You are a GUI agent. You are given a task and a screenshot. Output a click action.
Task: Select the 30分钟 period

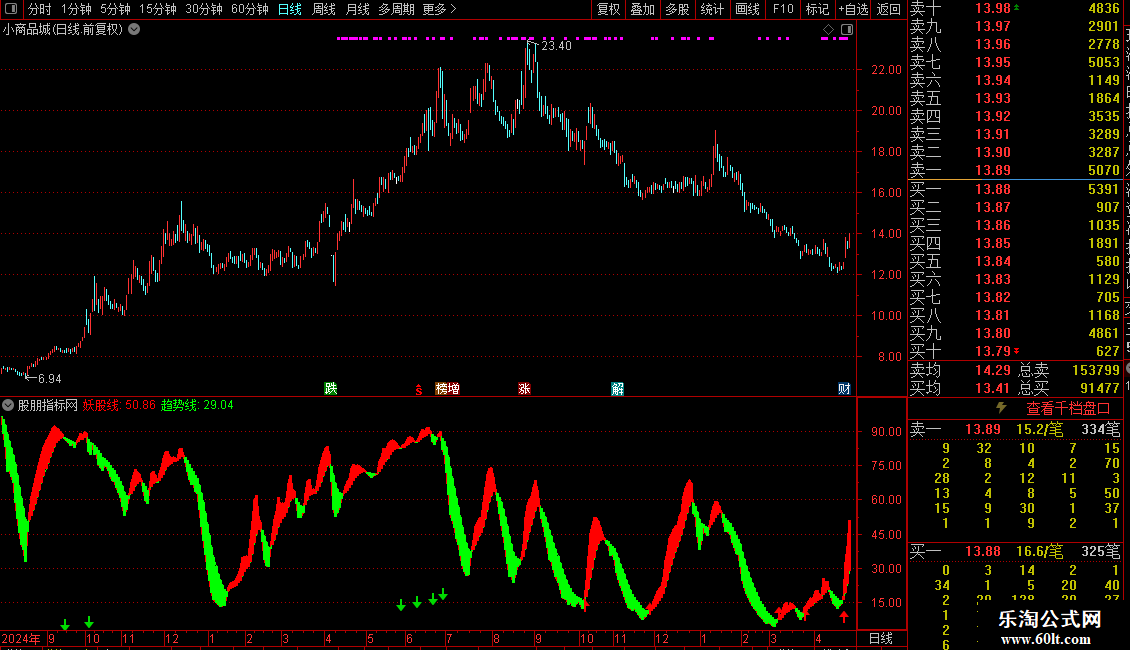tap(203, 9)
